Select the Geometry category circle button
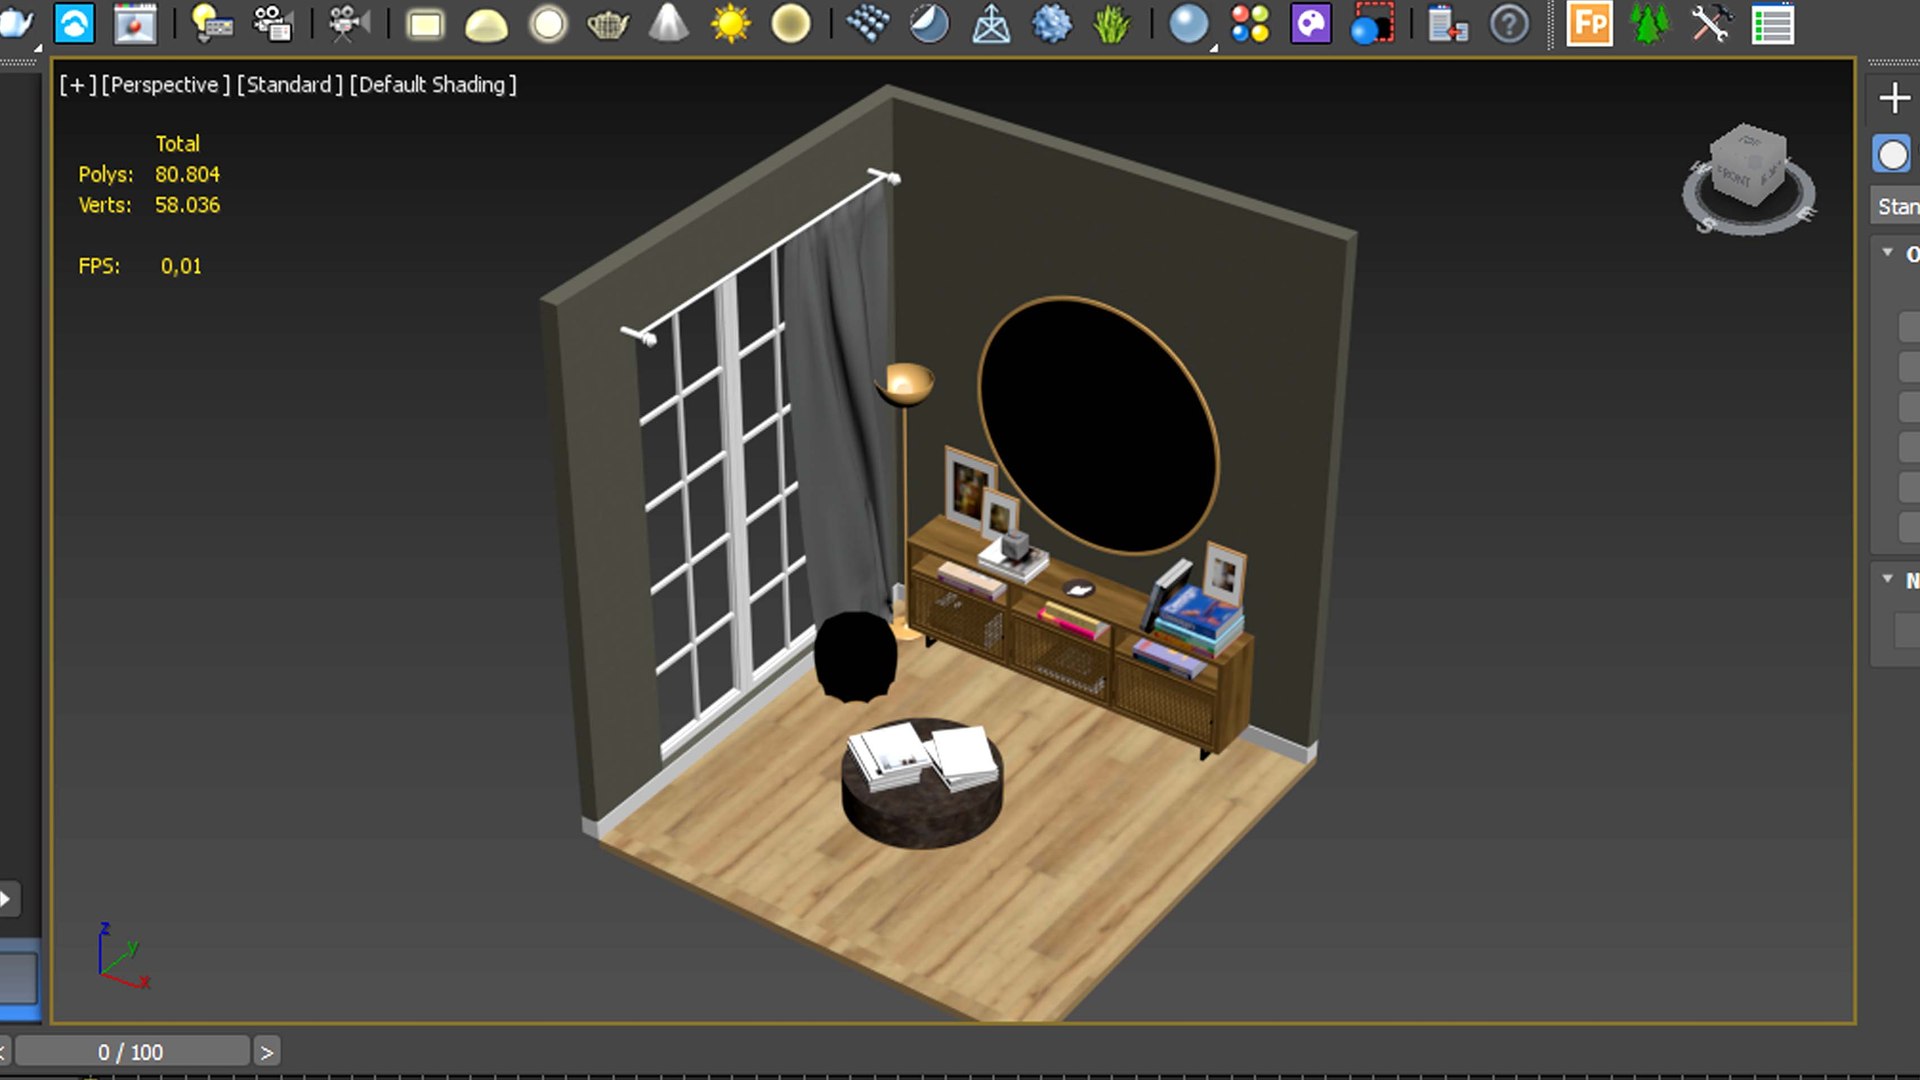This screenshot has height=1080, width=1920. [1892, 155]
